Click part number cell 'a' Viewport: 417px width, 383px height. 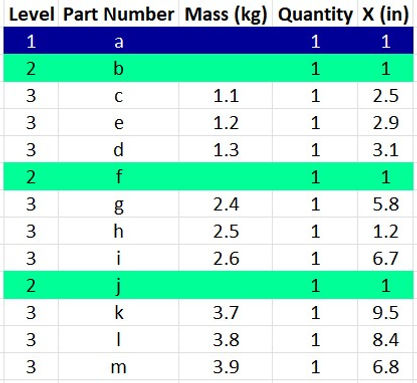(x=118, y=41)
